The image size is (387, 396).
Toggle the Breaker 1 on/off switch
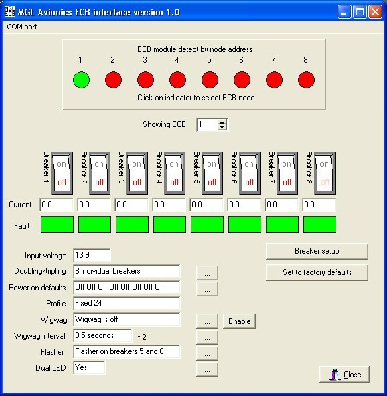(62, 173)
